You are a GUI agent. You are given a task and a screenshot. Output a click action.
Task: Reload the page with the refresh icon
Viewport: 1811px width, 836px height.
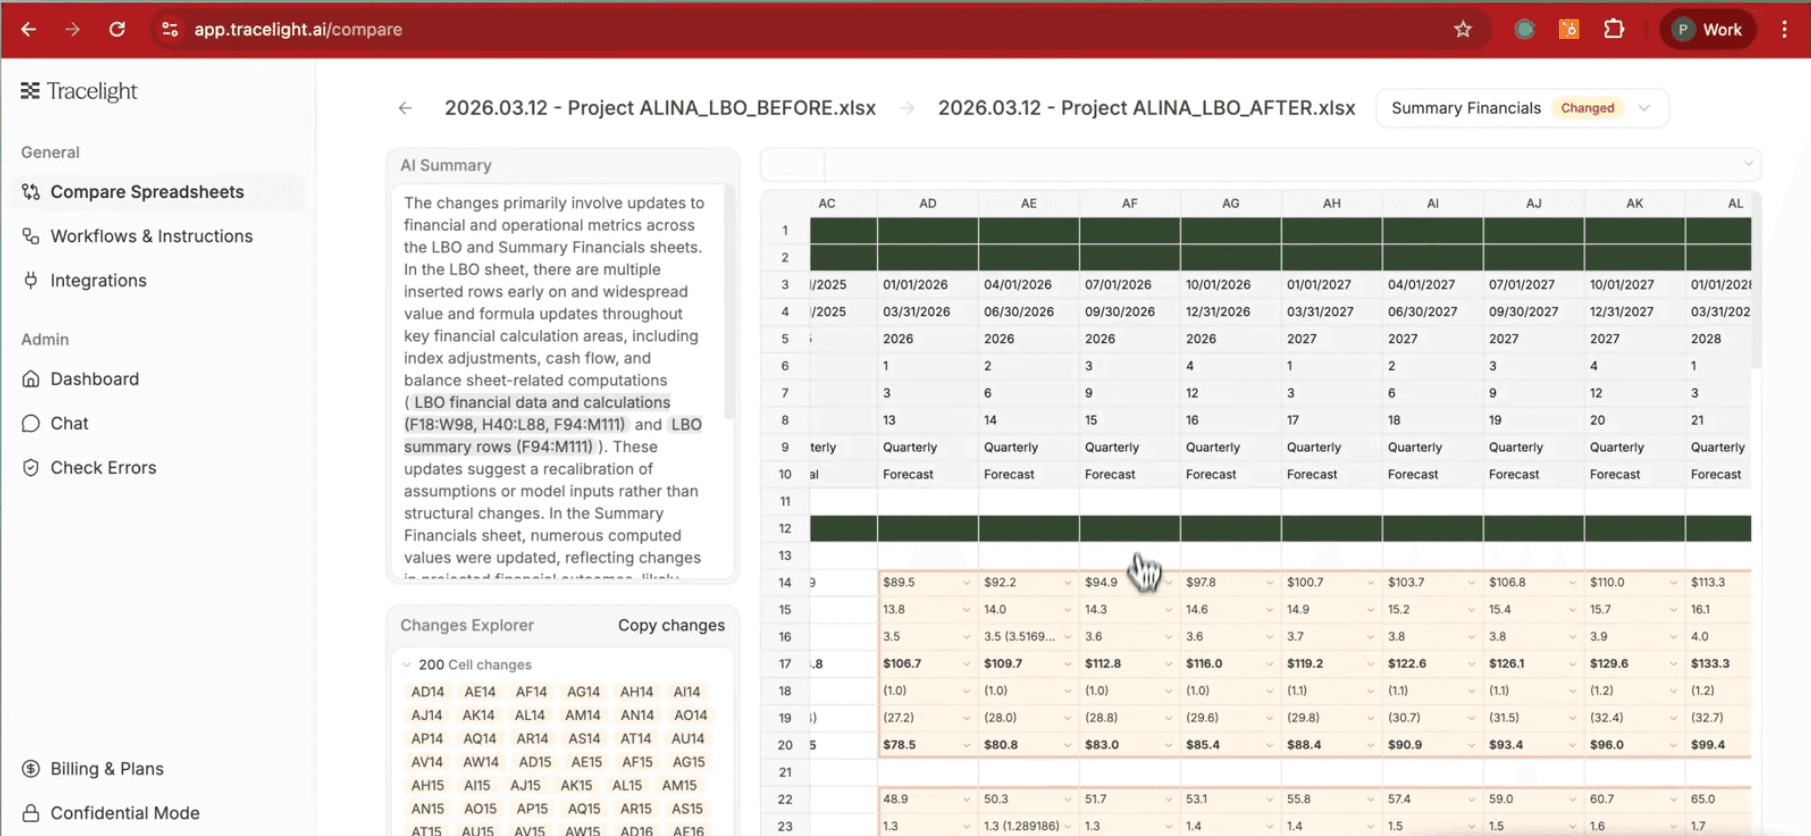[117, 29]
